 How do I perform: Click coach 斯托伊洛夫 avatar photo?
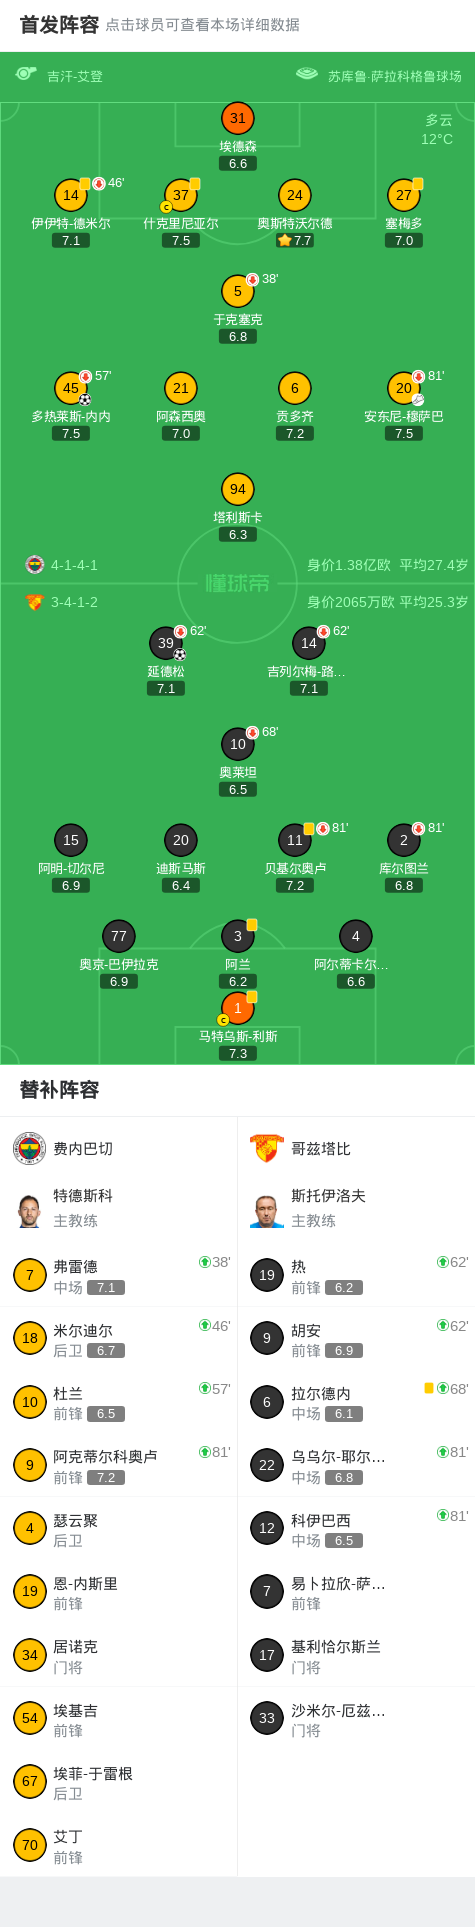coord(267,1210)
